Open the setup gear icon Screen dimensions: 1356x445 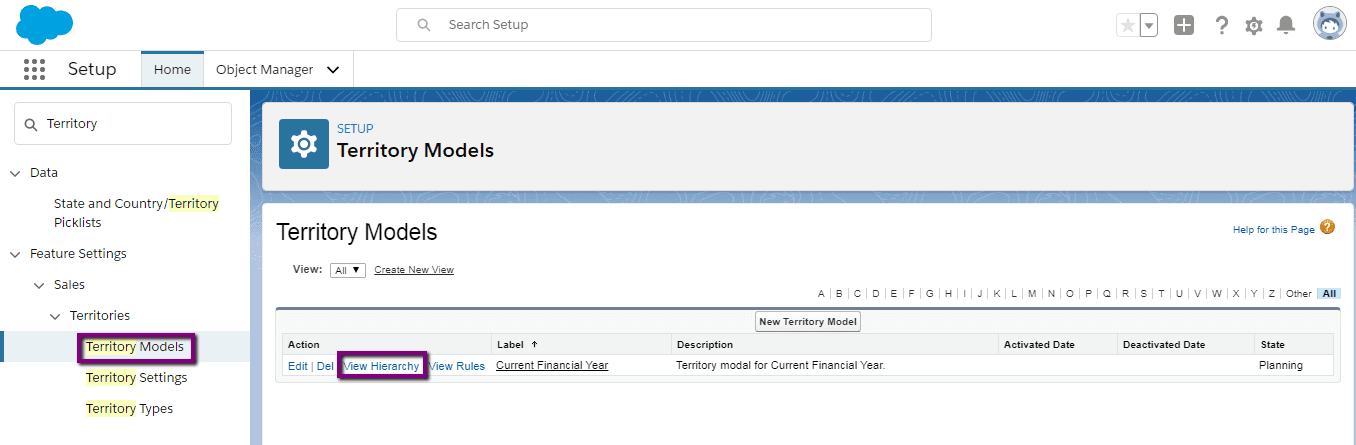[x=1254, y=26]
